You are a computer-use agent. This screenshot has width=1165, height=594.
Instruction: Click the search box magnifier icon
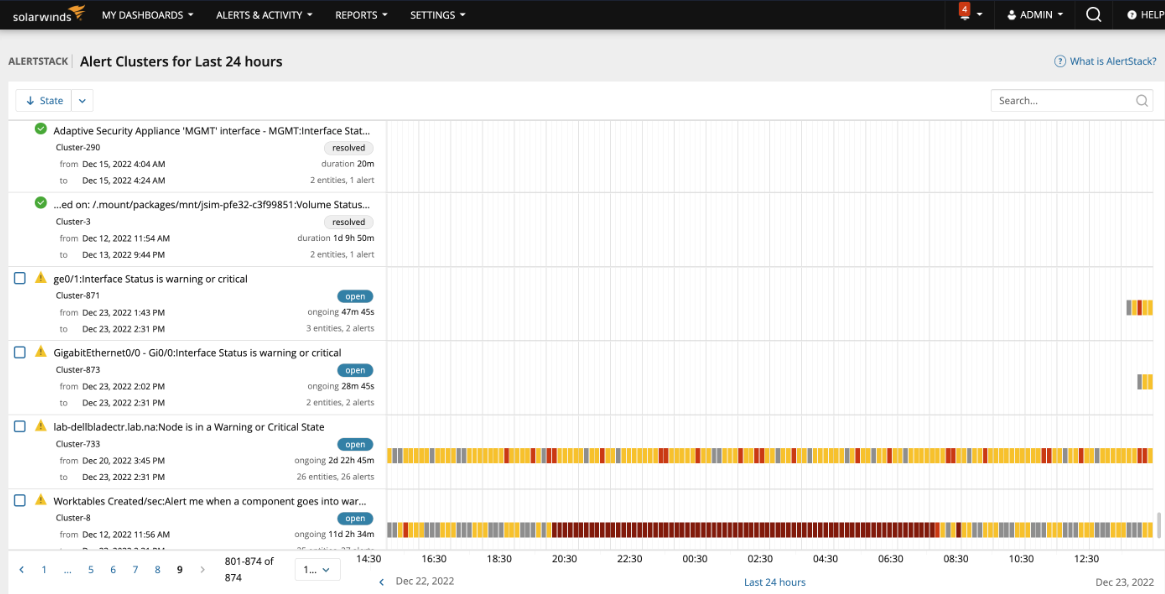click(x=1142, y=100)
